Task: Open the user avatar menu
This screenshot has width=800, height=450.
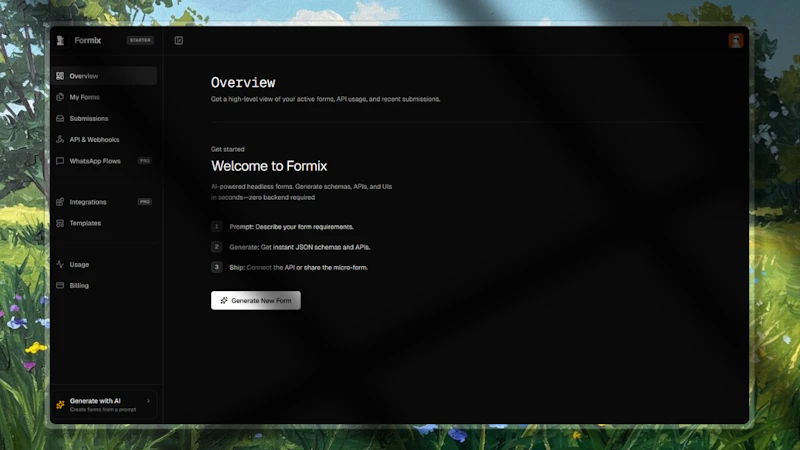Action: click(736, 40)
